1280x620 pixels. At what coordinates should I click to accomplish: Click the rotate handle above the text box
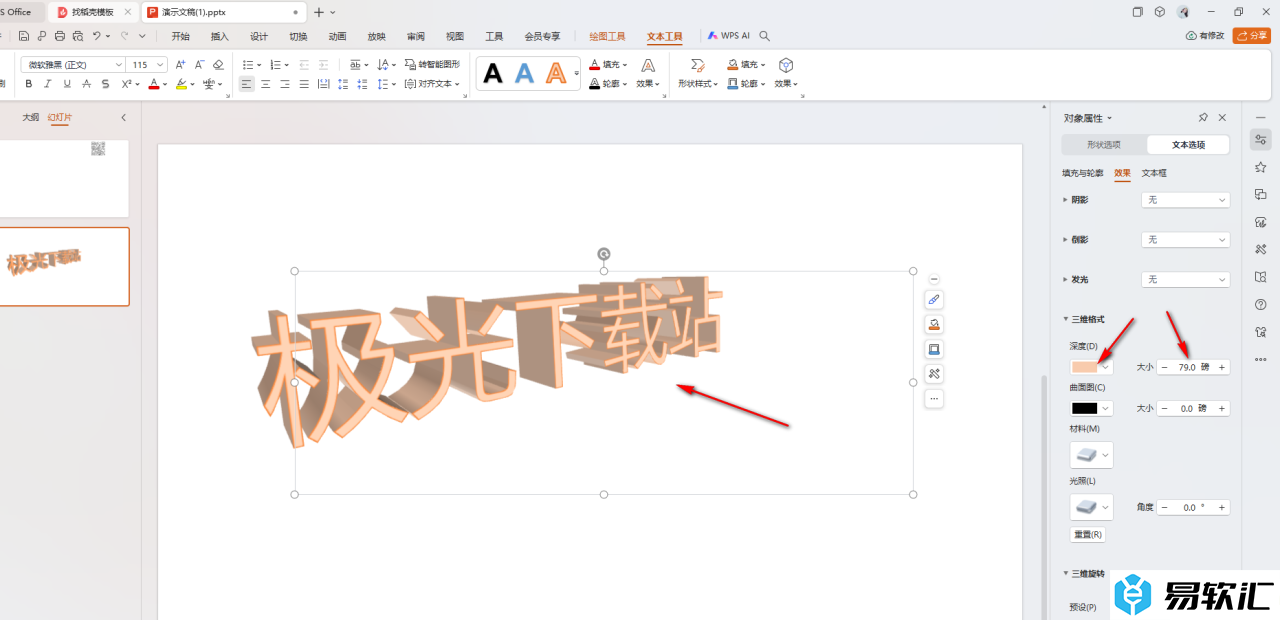[x=604, y=254]
